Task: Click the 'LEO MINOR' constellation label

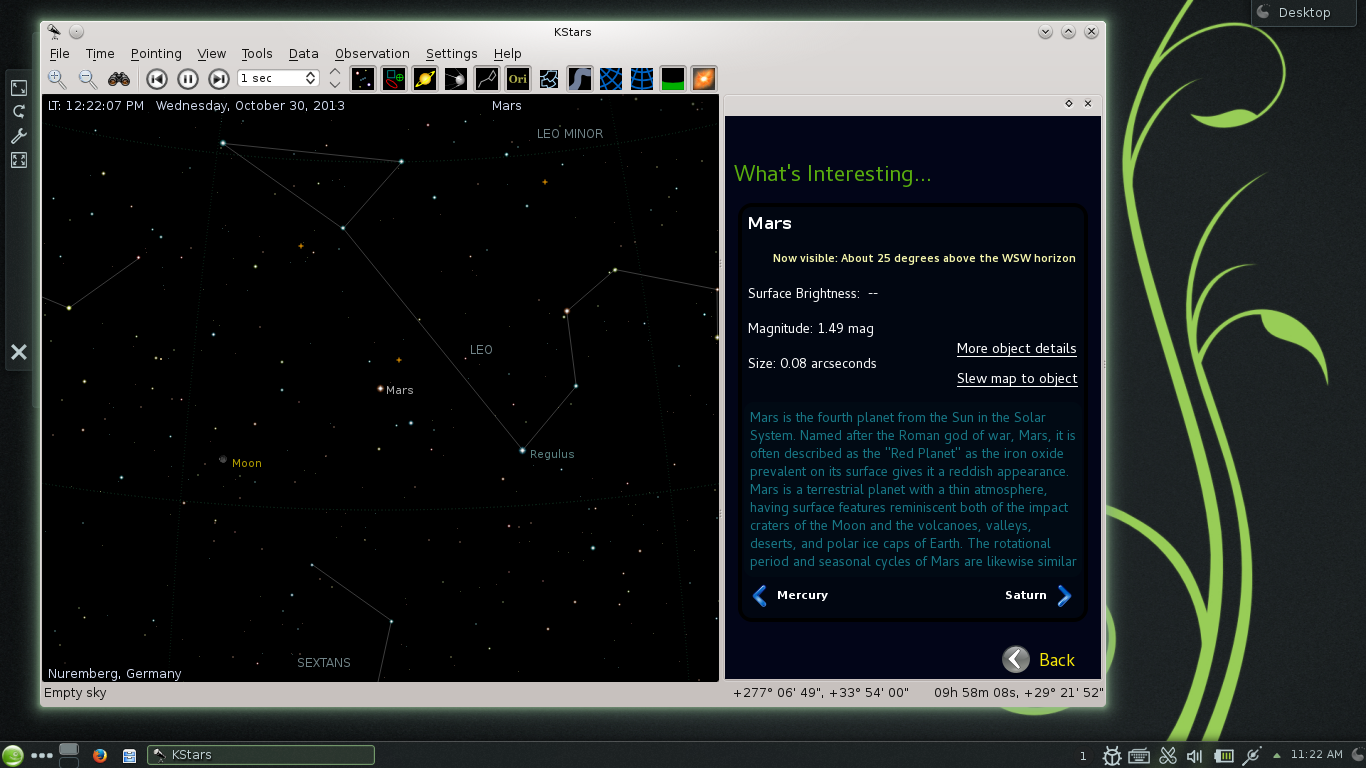Action: (x=570, y=134)
